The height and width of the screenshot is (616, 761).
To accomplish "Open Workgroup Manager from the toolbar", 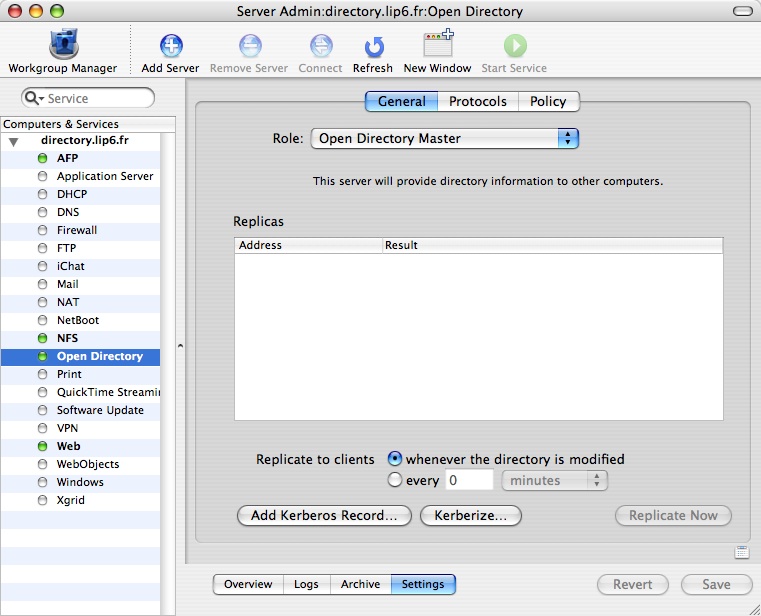I will [63, 47].
